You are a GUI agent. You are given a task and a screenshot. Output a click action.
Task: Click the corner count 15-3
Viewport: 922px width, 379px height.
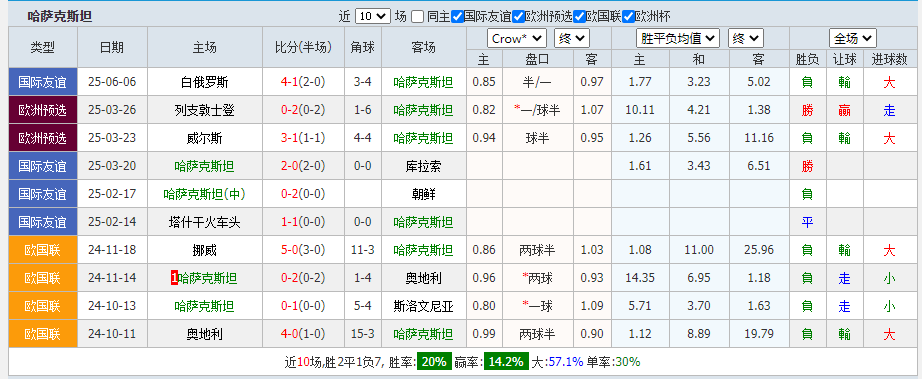coord(363,334)
